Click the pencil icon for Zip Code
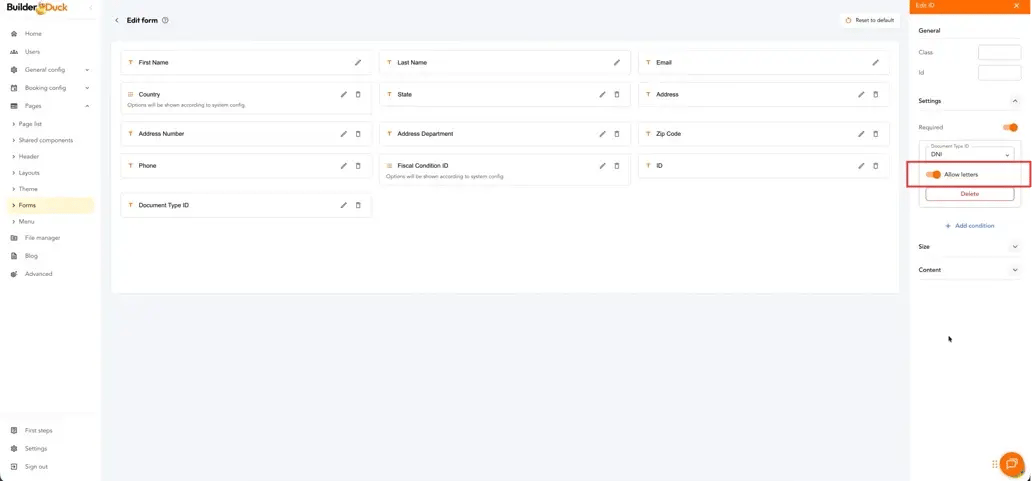This screenshot has height=481, width=1032. click(x=861, y=133)
